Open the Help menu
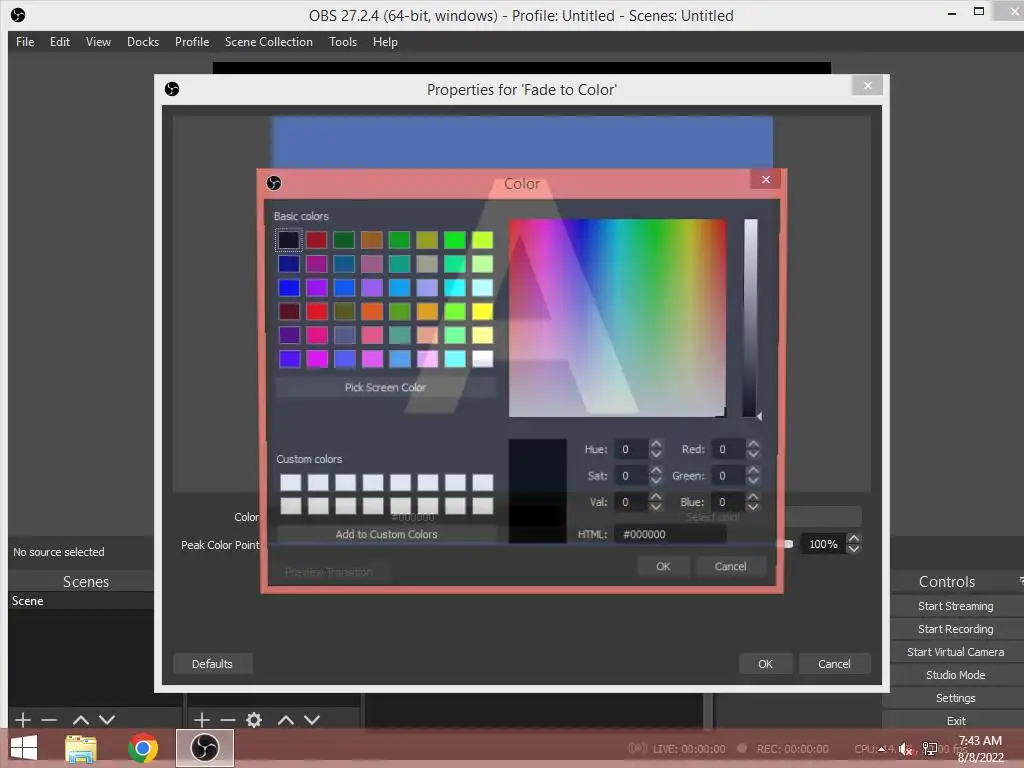The height and width of the screenshot is (768, 1024). pyautogui.click(x=385, y=42)
